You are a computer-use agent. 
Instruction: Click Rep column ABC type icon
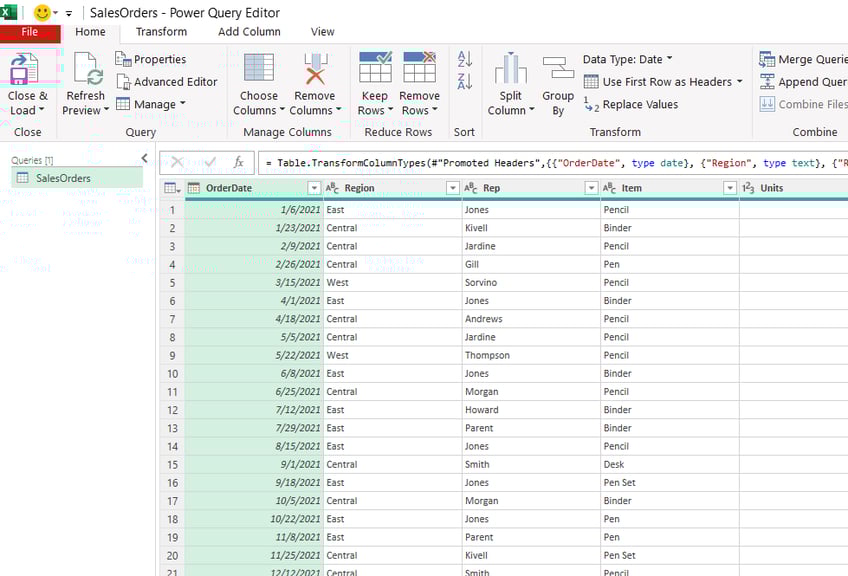point(471,188)
